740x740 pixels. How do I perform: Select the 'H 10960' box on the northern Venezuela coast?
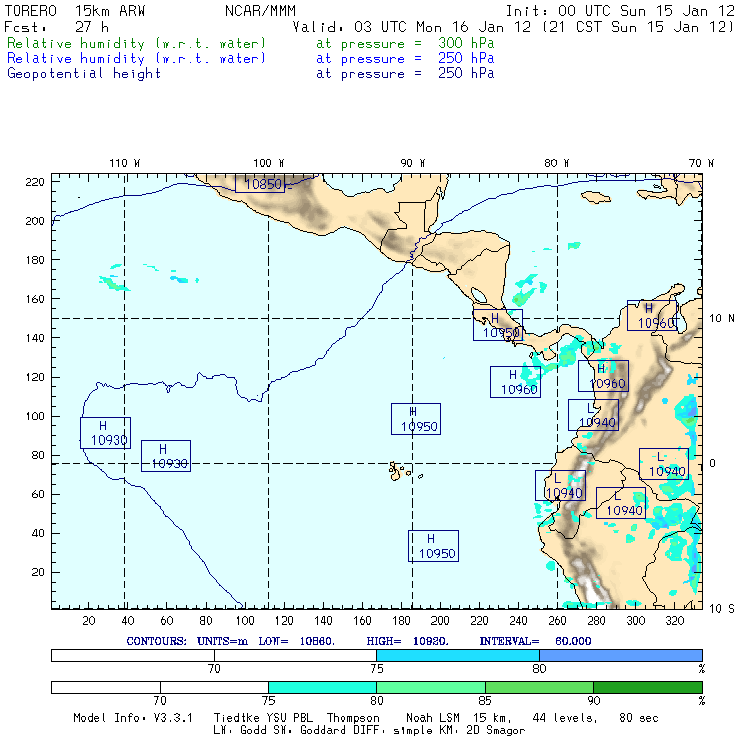pos(652,315)
